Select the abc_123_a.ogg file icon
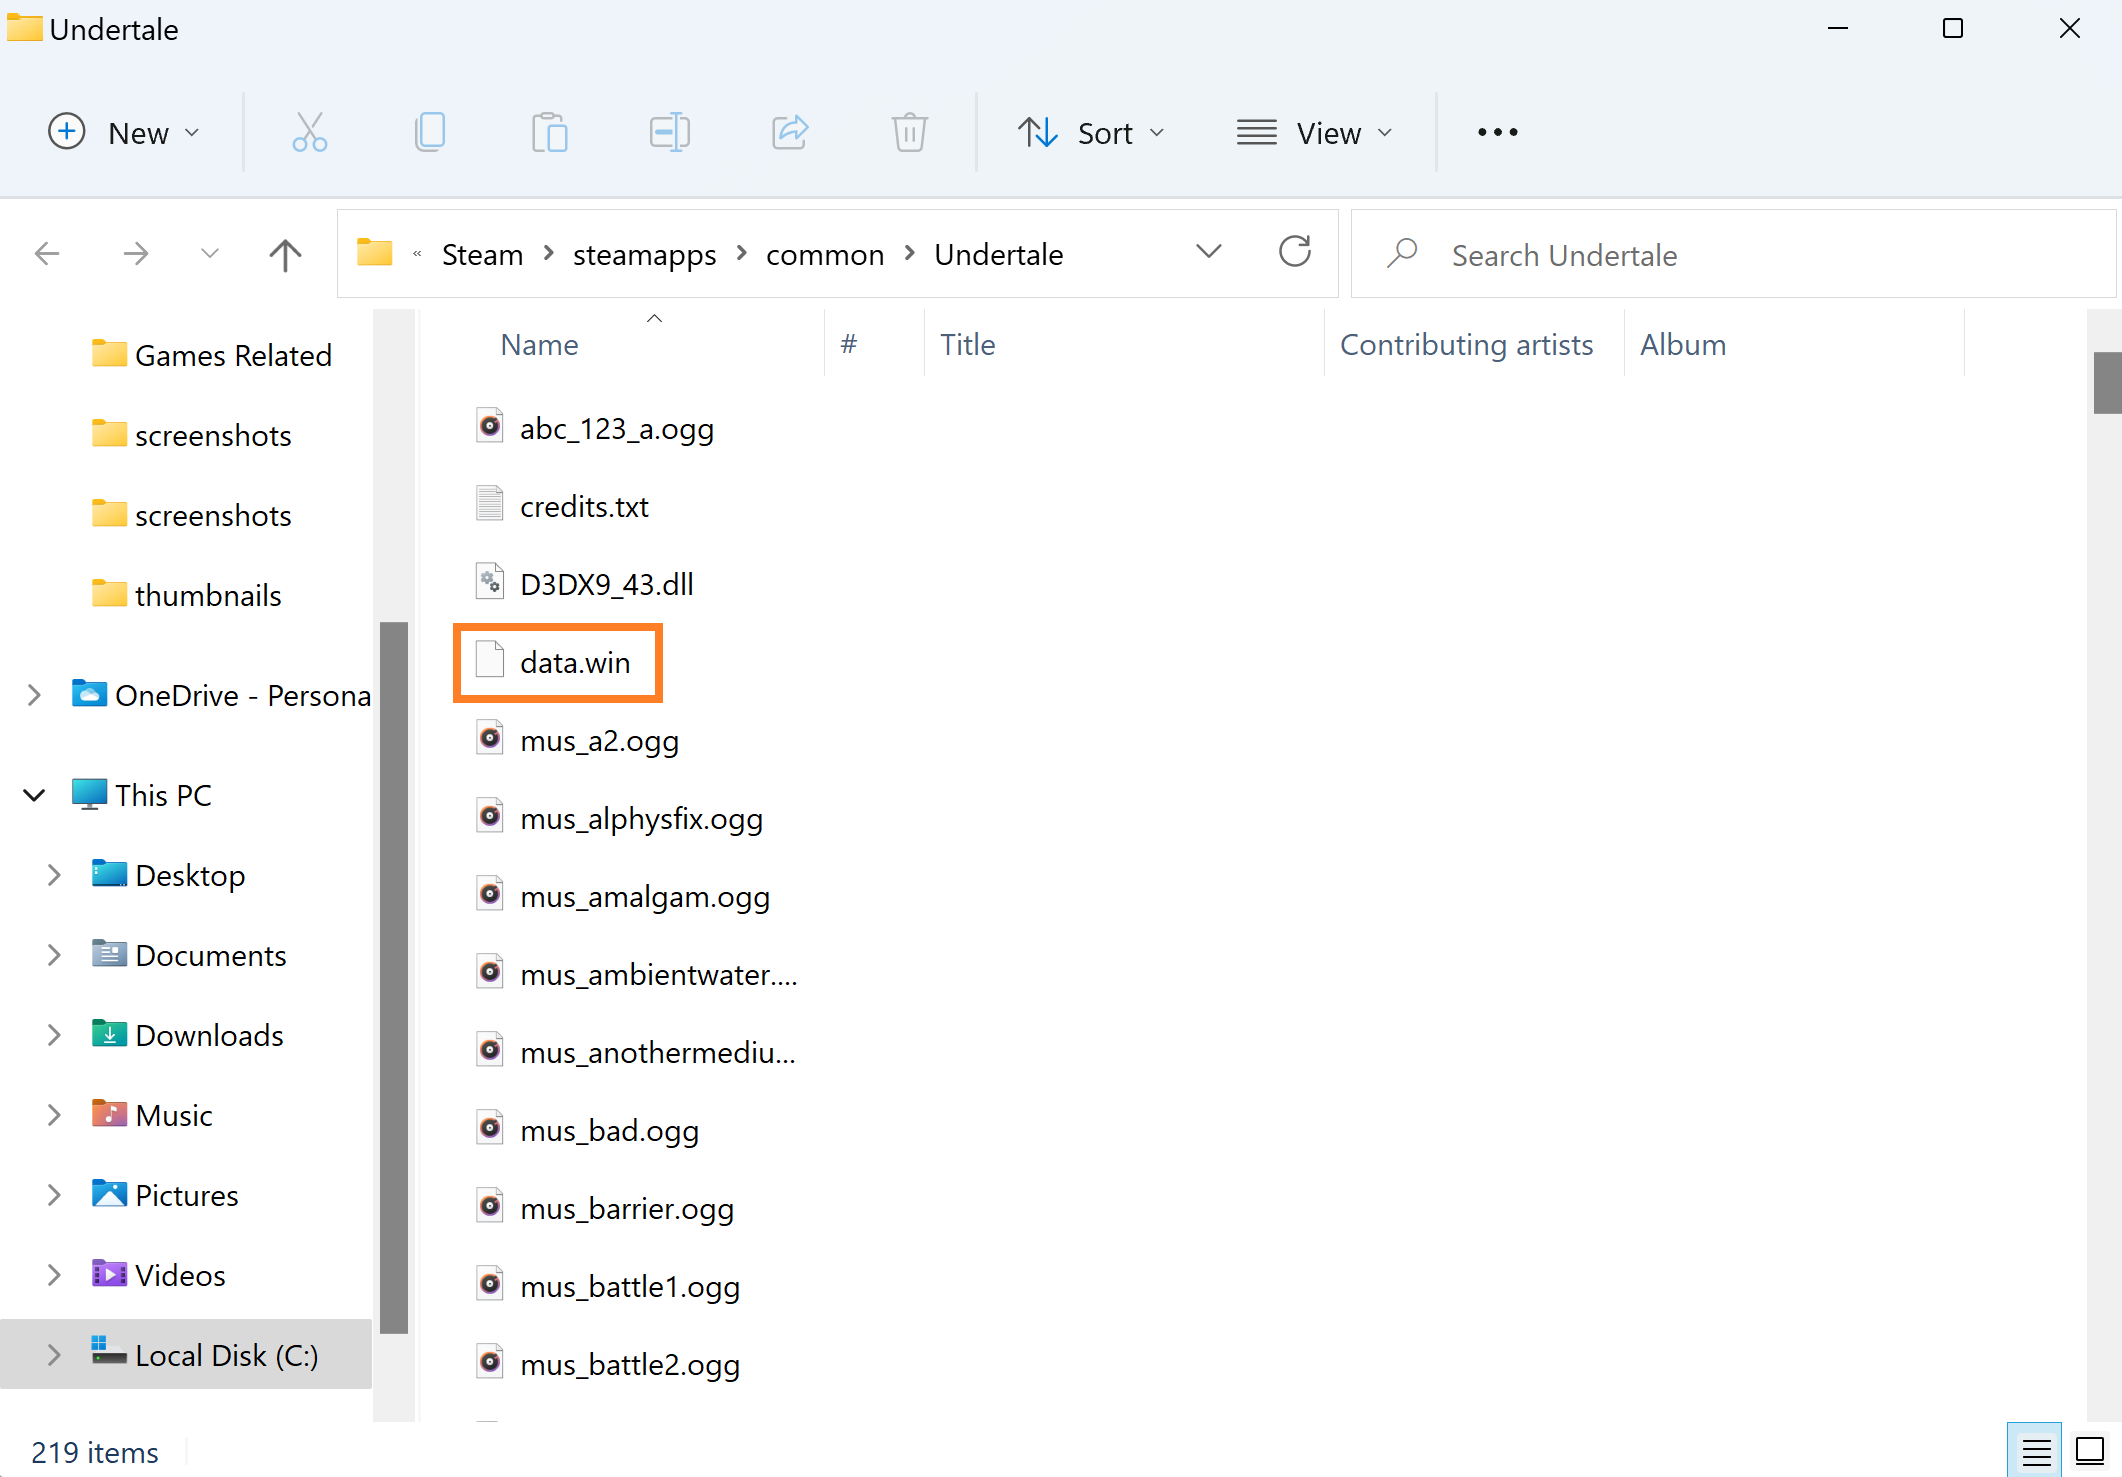Screen dimensions: 2122x1477 (x=489, y=427)
